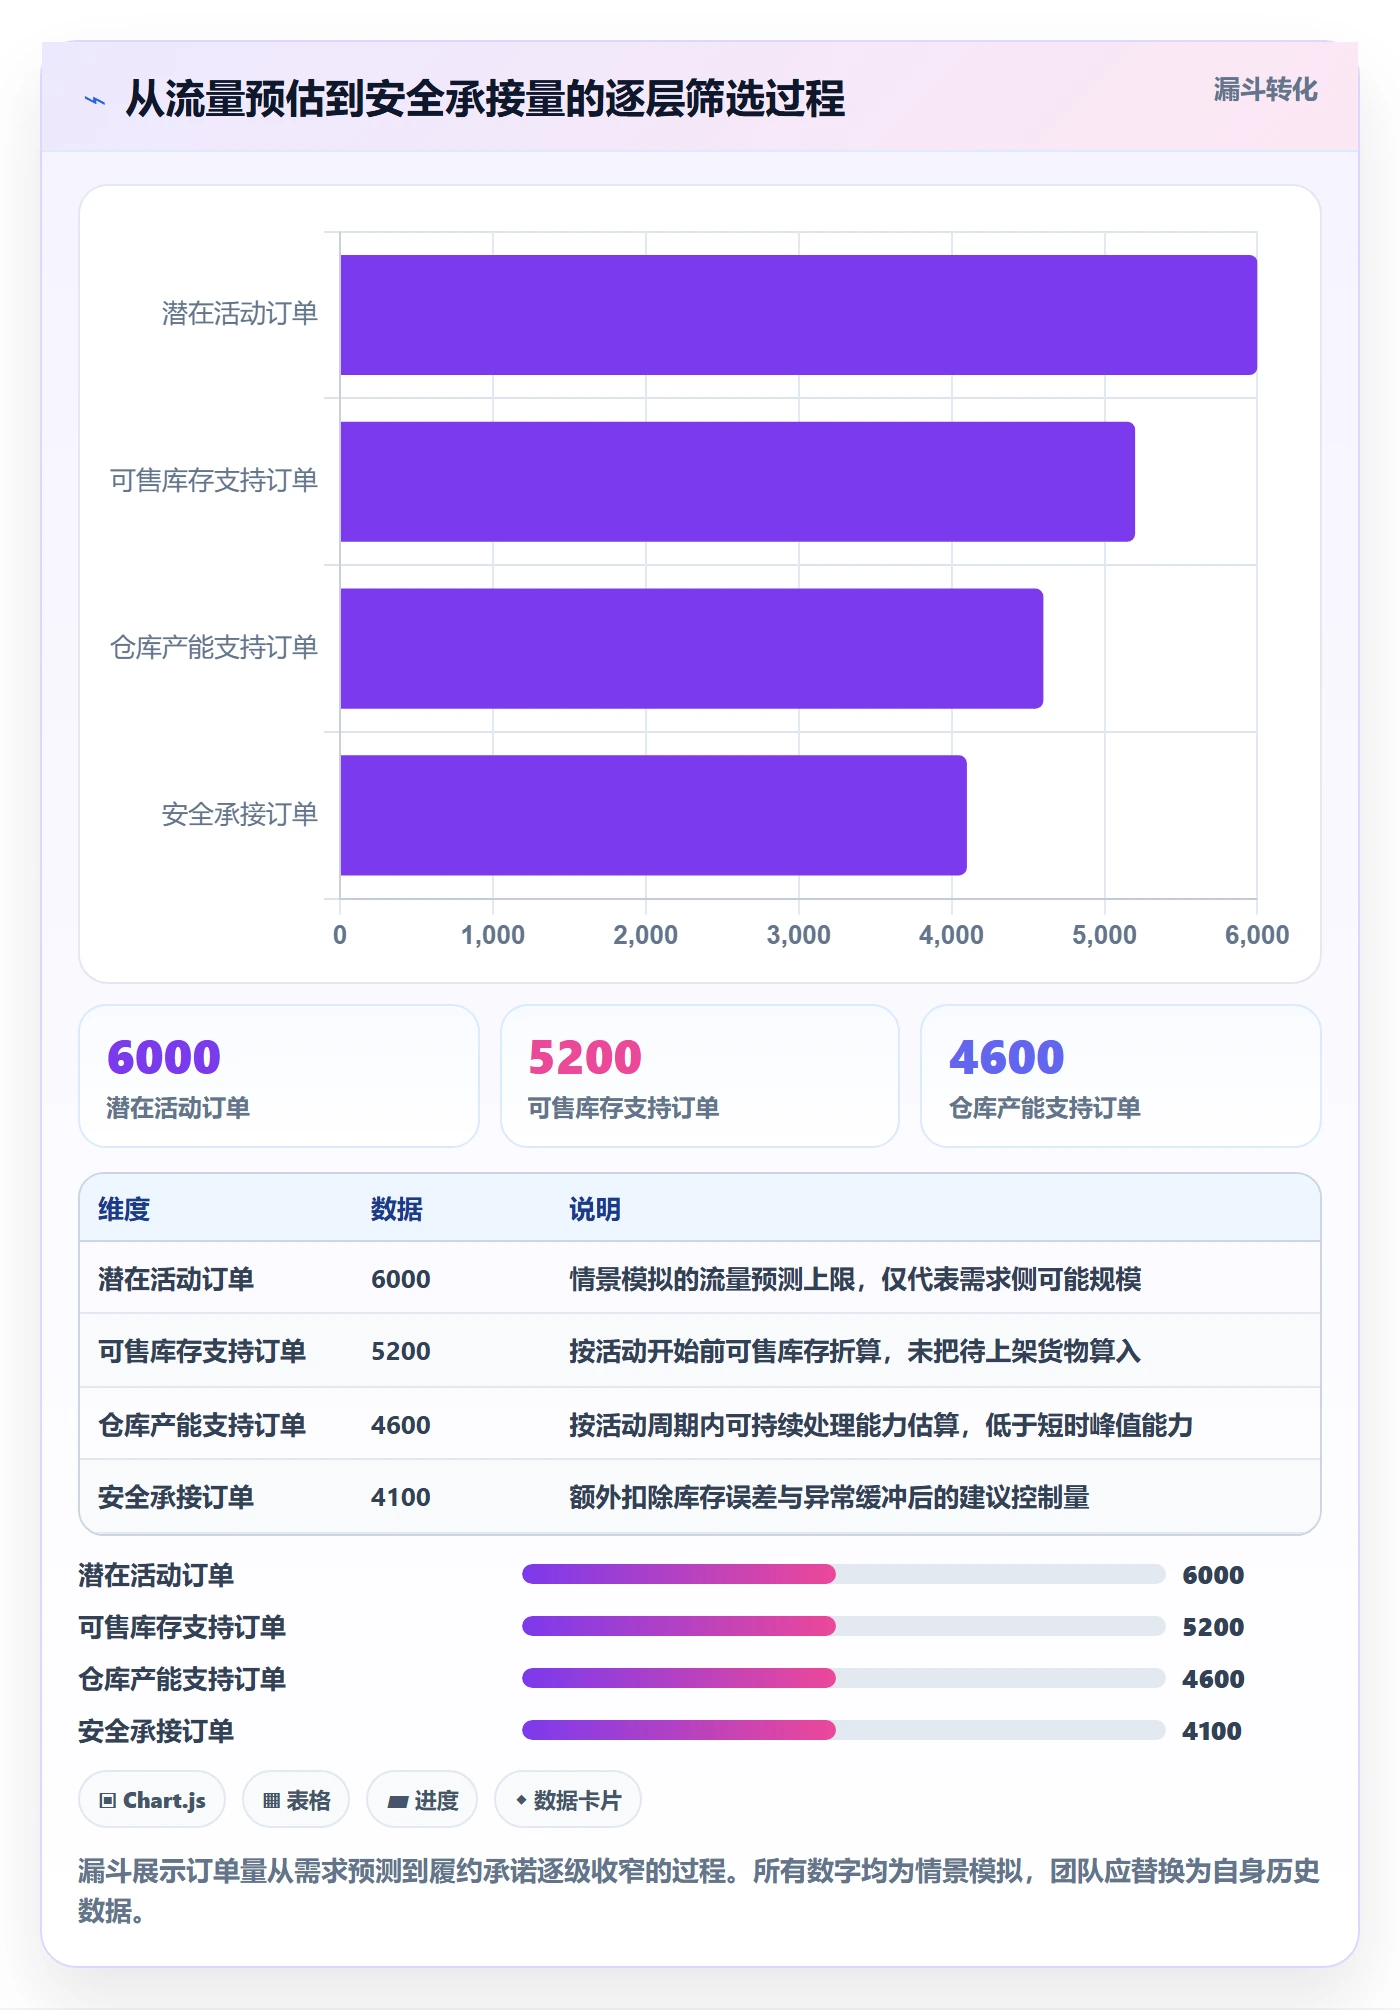Click the 潜在活动订单 bar in the chart
This screenshot has height=2010, width=1400.
798,315
